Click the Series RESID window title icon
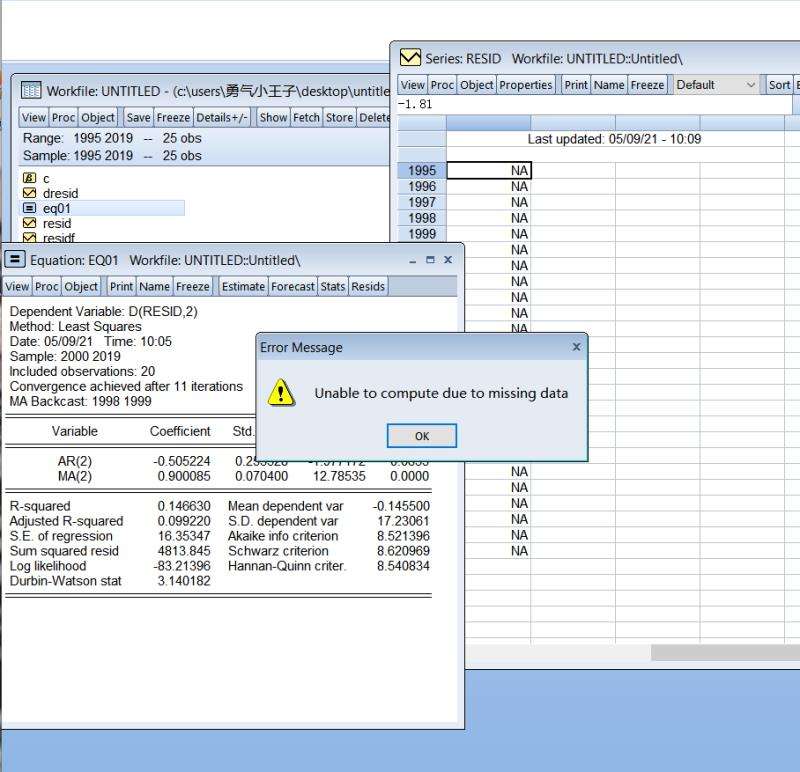This screenshot has width=800, height=772. [x=410, y=58]
